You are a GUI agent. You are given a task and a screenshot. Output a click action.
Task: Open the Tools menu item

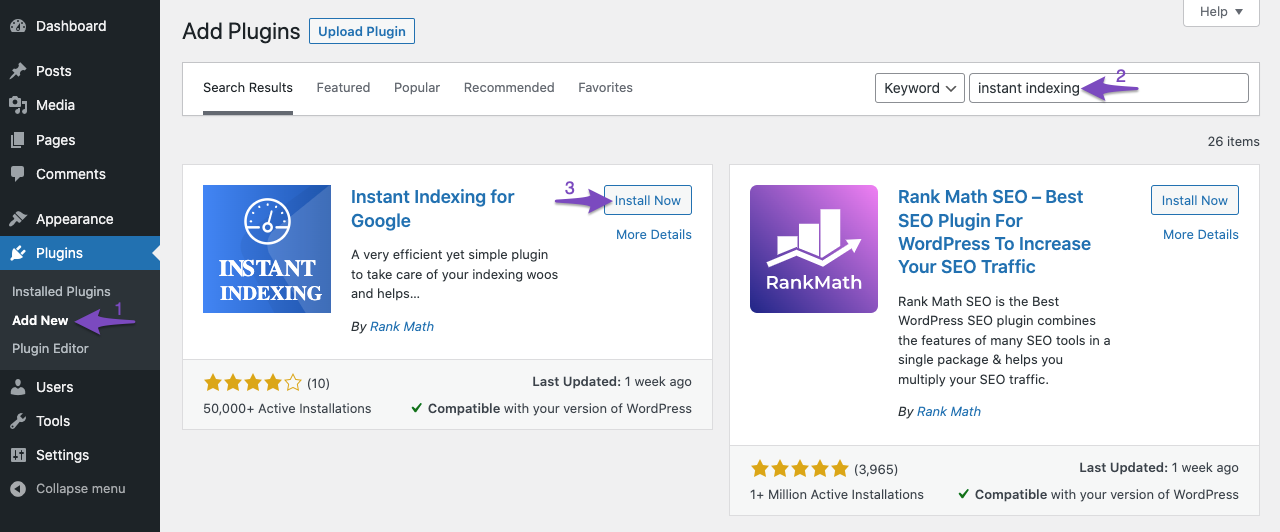pyautogui.click(x=80, y=421)
